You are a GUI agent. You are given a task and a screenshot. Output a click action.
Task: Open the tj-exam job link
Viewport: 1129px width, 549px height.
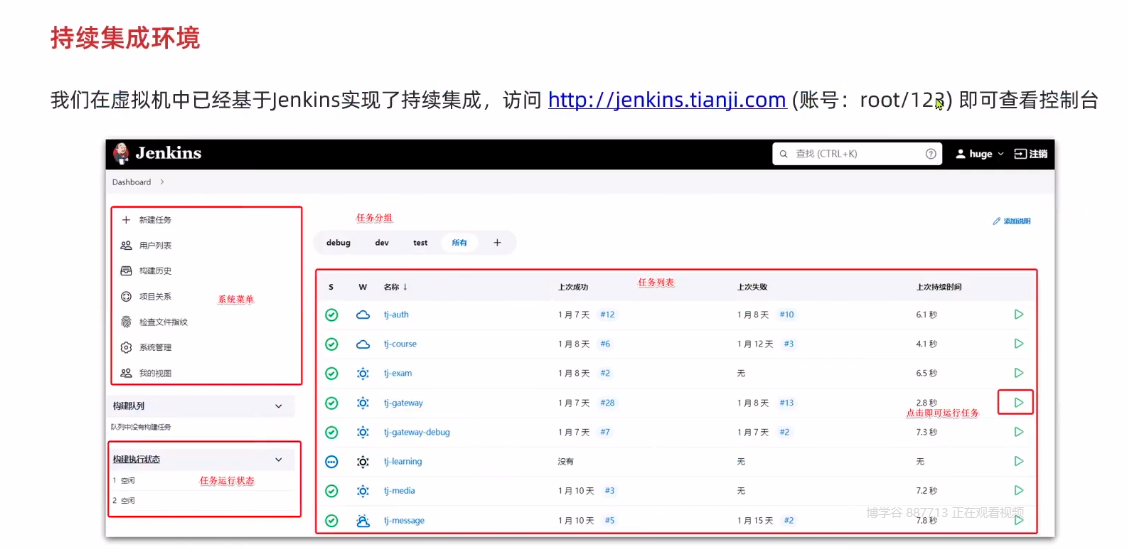[x=397, y=373]
